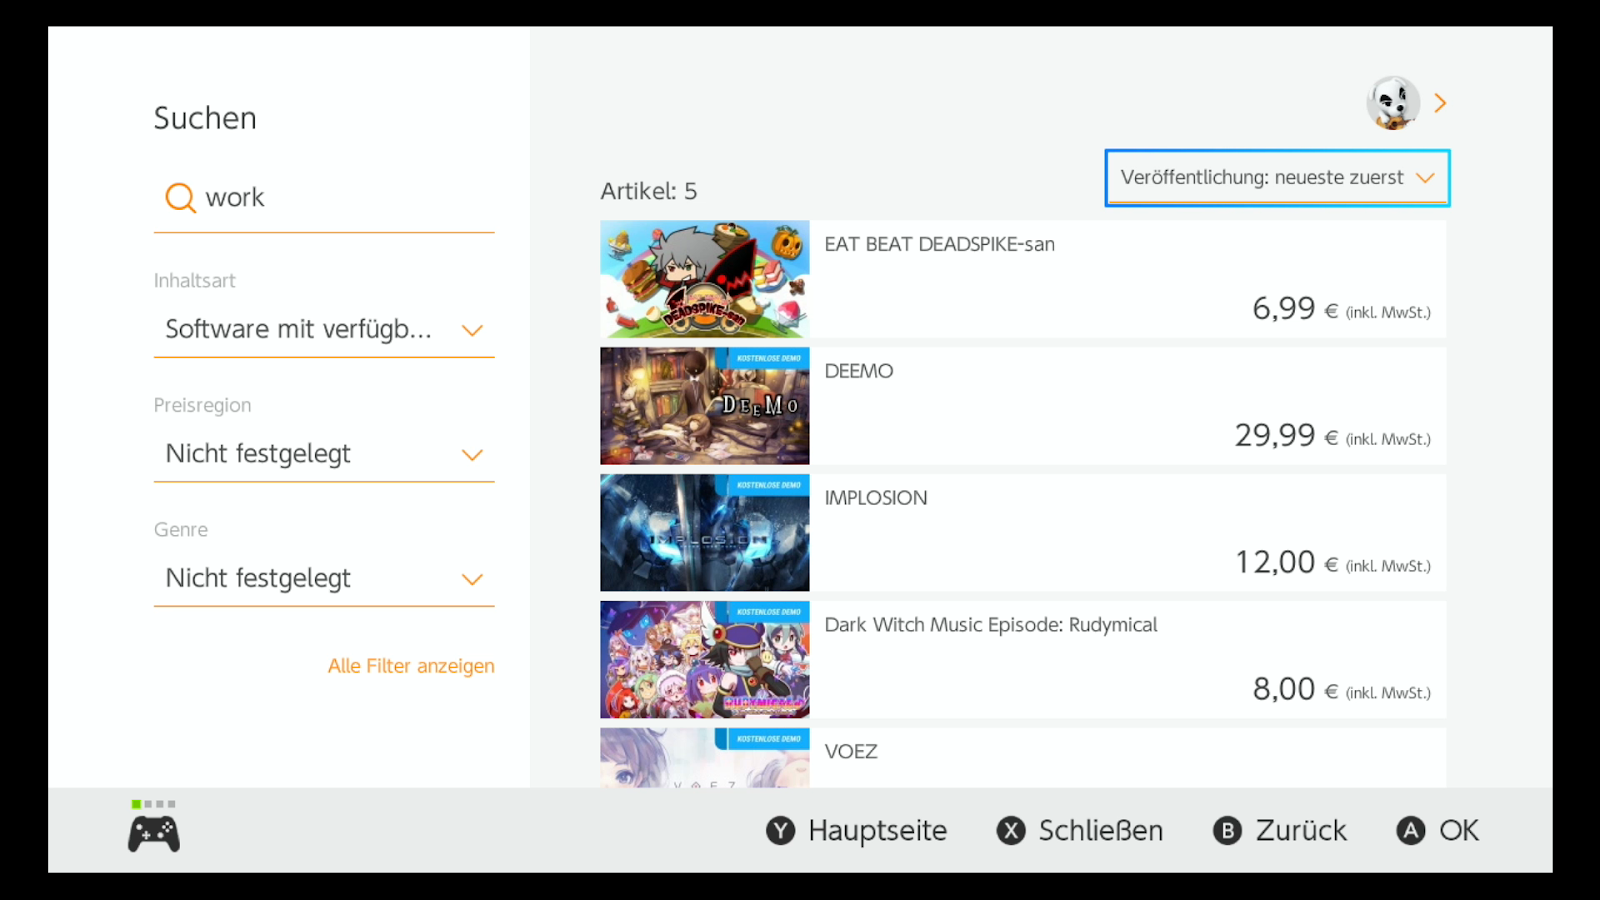Click the B button icon for Zurück
Image resolution: width=1600 pixels, height=900 pixels.
pos(1227,830)
